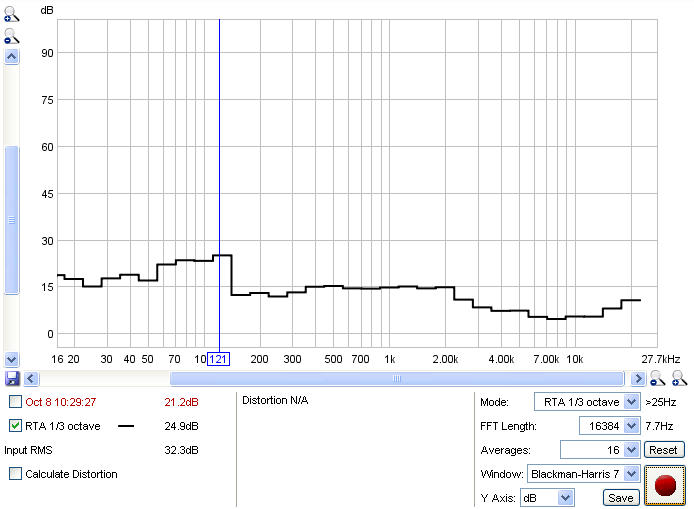694x509 pixels.
Task: Click the 21.2dB trace value
Action: tap(181, 402)
